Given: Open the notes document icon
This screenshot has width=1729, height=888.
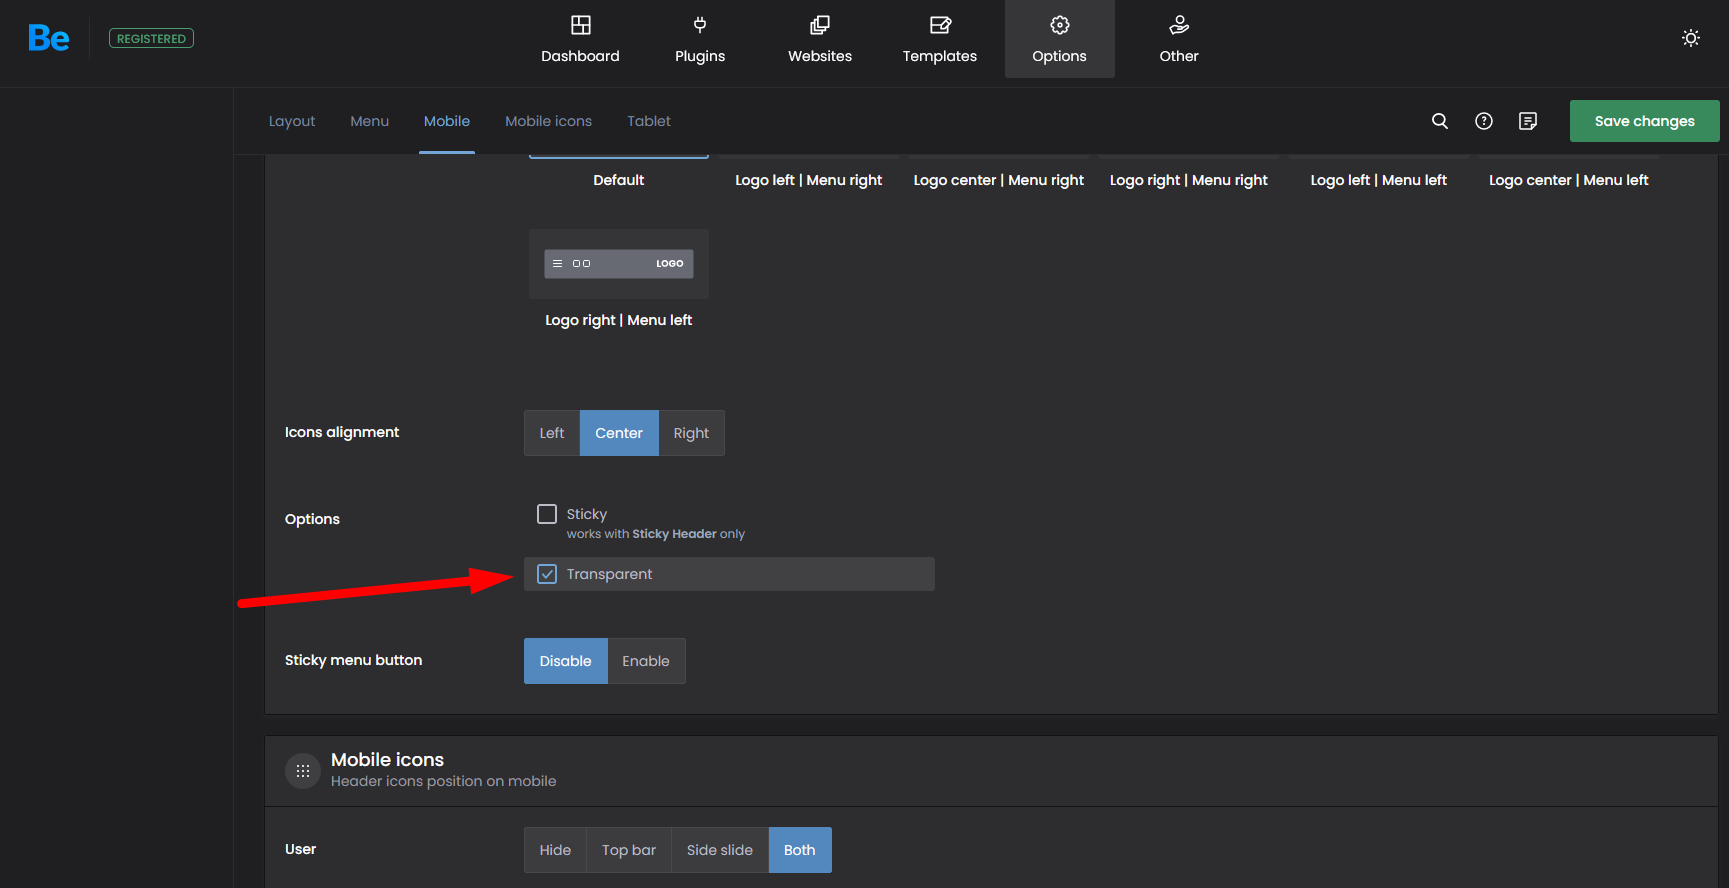Looking at the screenshot, I should click(x=1528, y=121).
